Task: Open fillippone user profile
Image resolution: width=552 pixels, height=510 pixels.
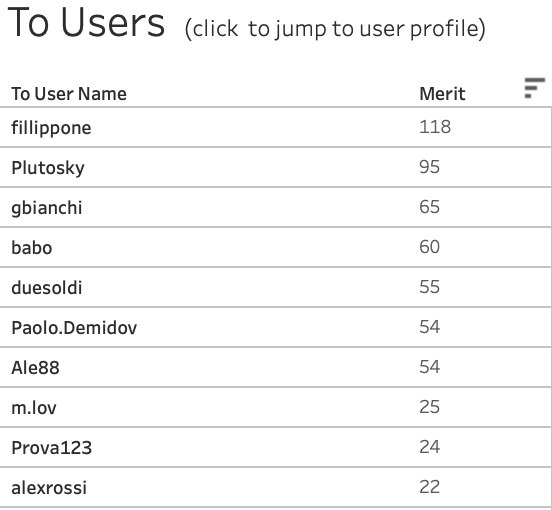Action: (x=51, y=128)
